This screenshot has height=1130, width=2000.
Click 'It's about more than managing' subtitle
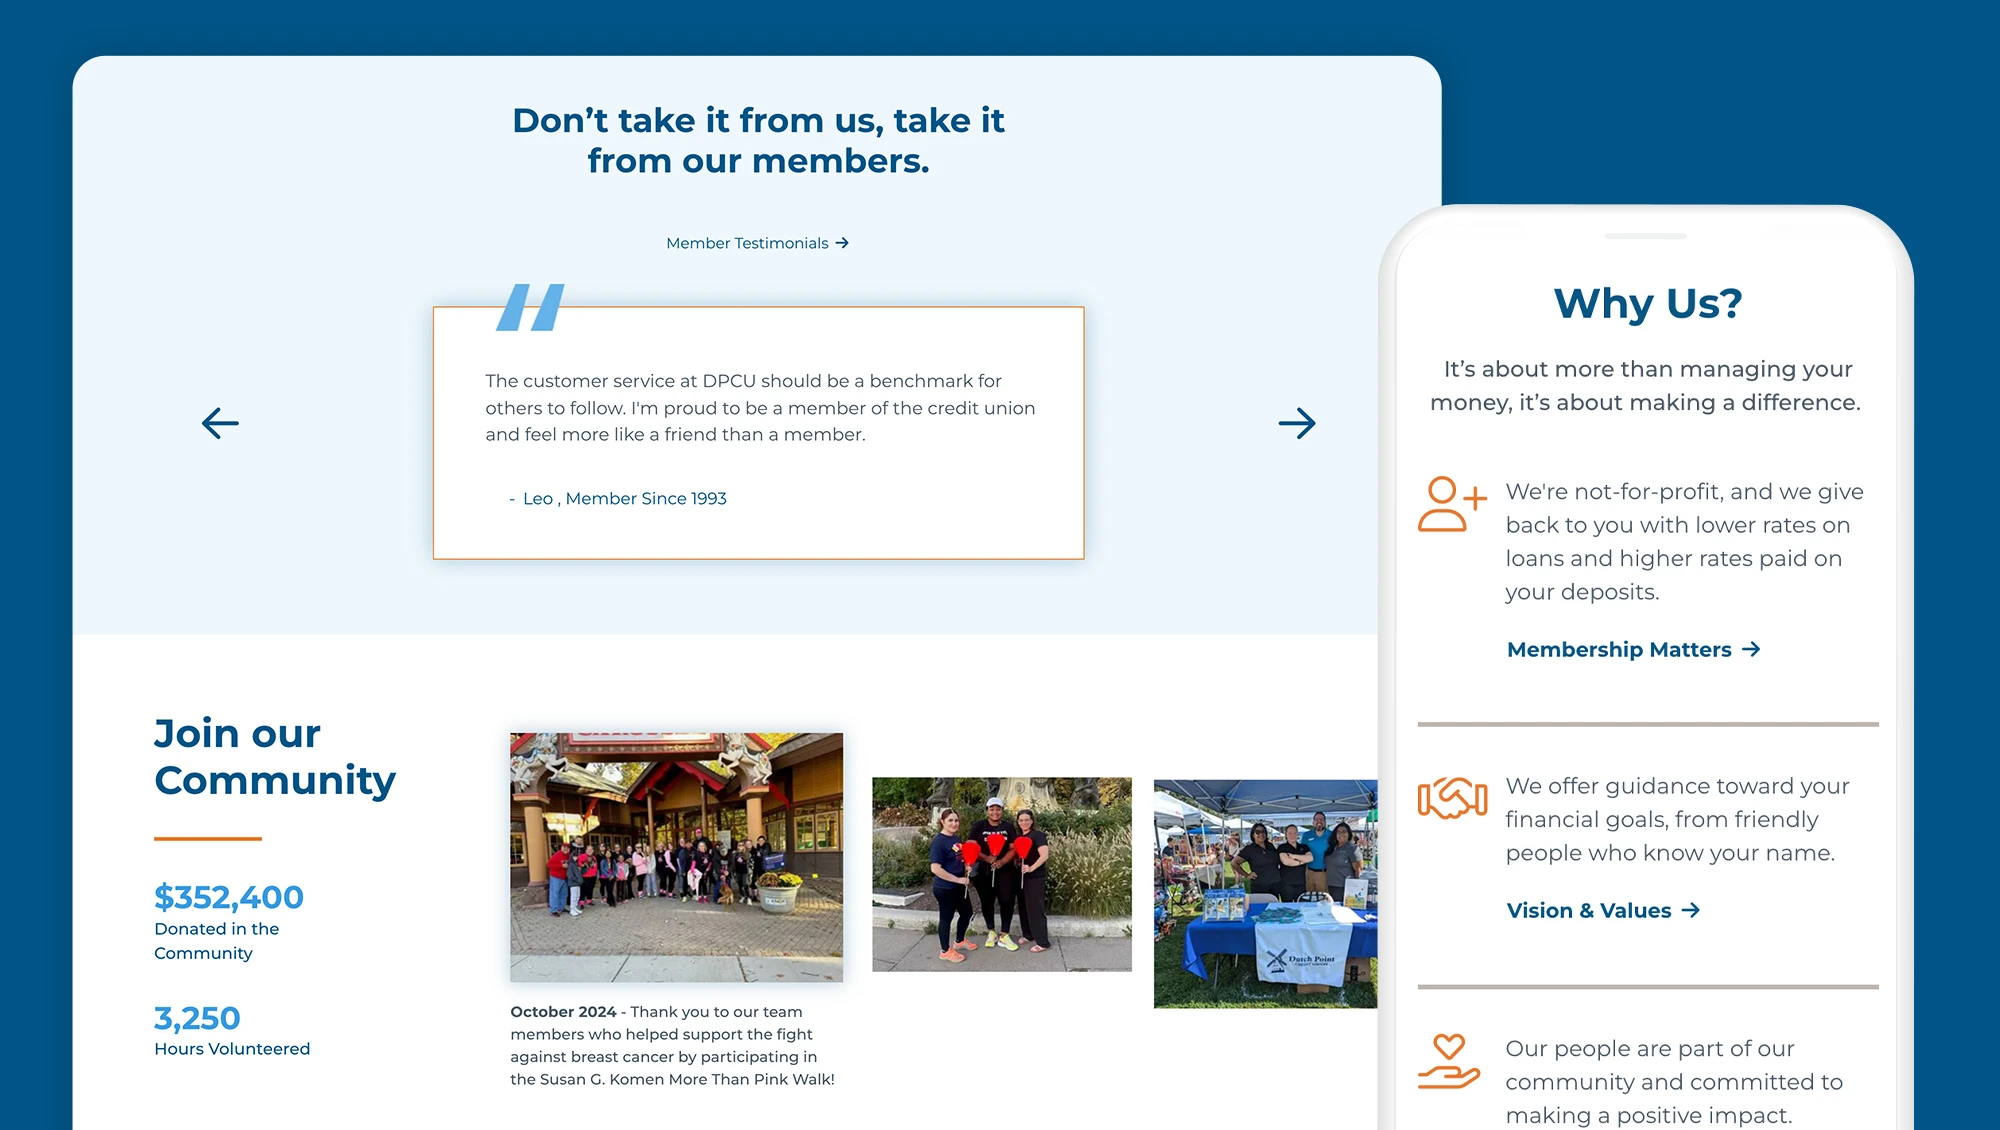pos(1646,386)
